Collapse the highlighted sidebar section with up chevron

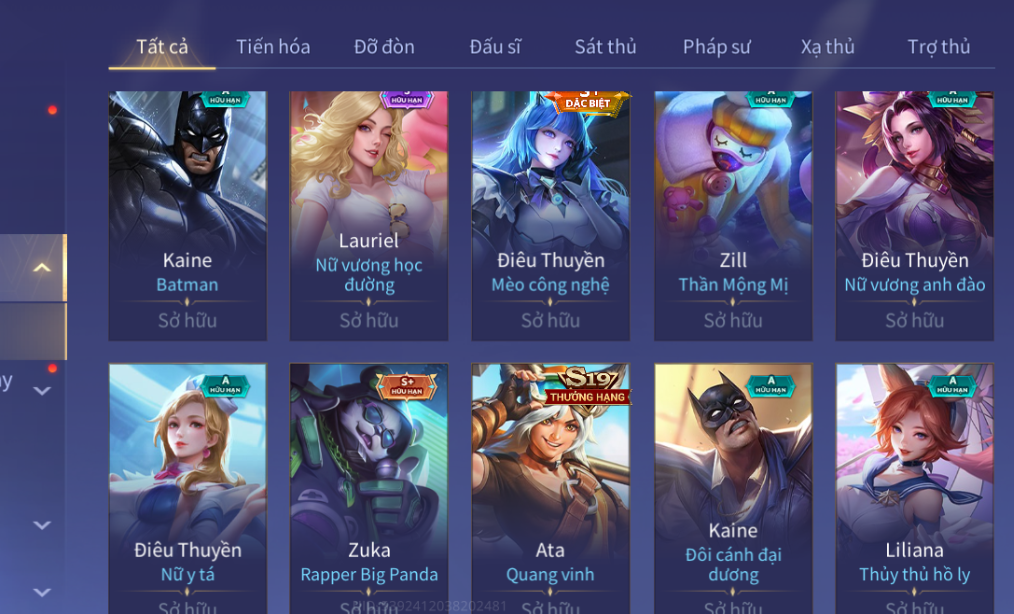[42, 267]
